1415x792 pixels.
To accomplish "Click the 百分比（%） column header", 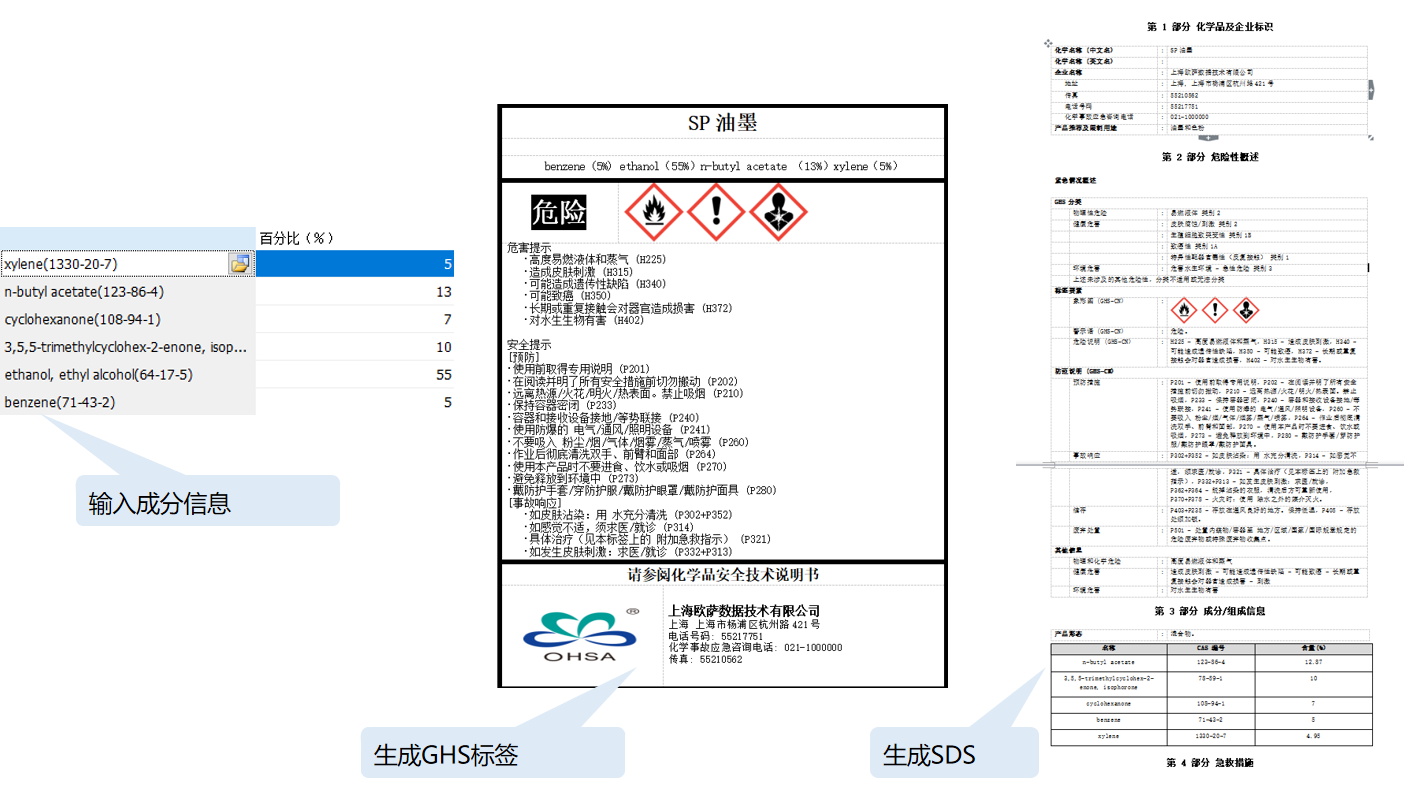I will (x=296, y=238).
